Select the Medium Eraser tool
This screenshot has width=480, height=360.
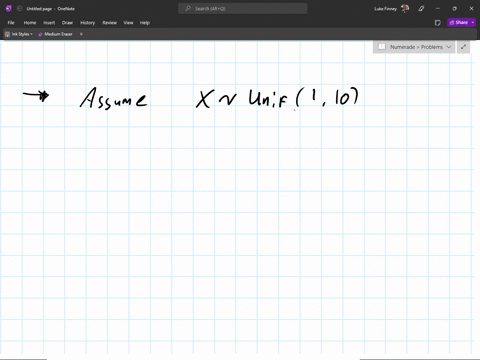coord(55,34)
